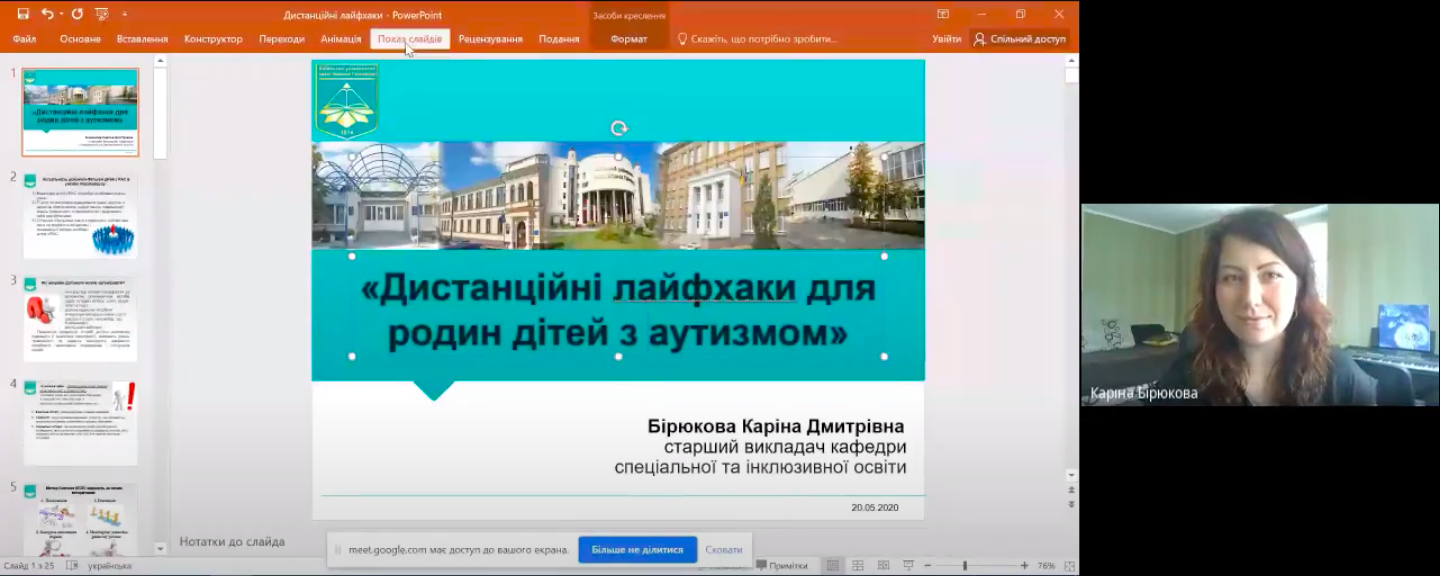Toggle Normal view button in status bar
This screenshot has height=576, width=1440.
833,566
